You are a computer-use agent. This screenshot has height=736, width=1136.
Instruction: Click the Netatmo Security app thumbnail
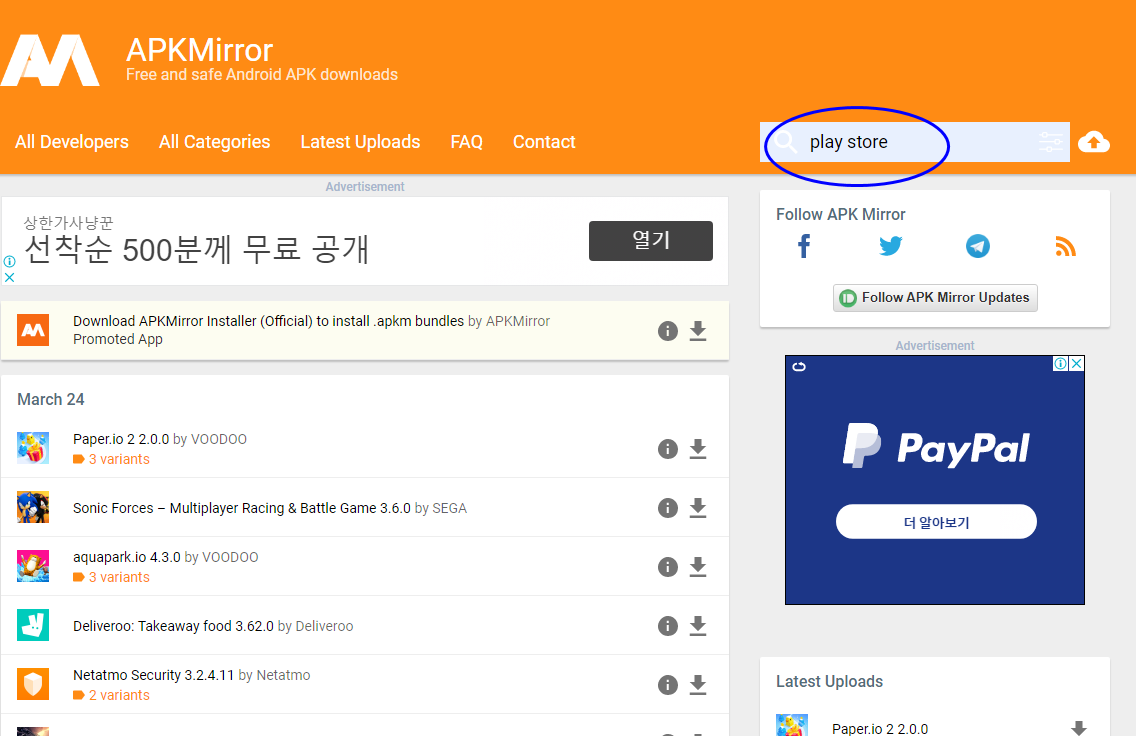coord(33,684)
